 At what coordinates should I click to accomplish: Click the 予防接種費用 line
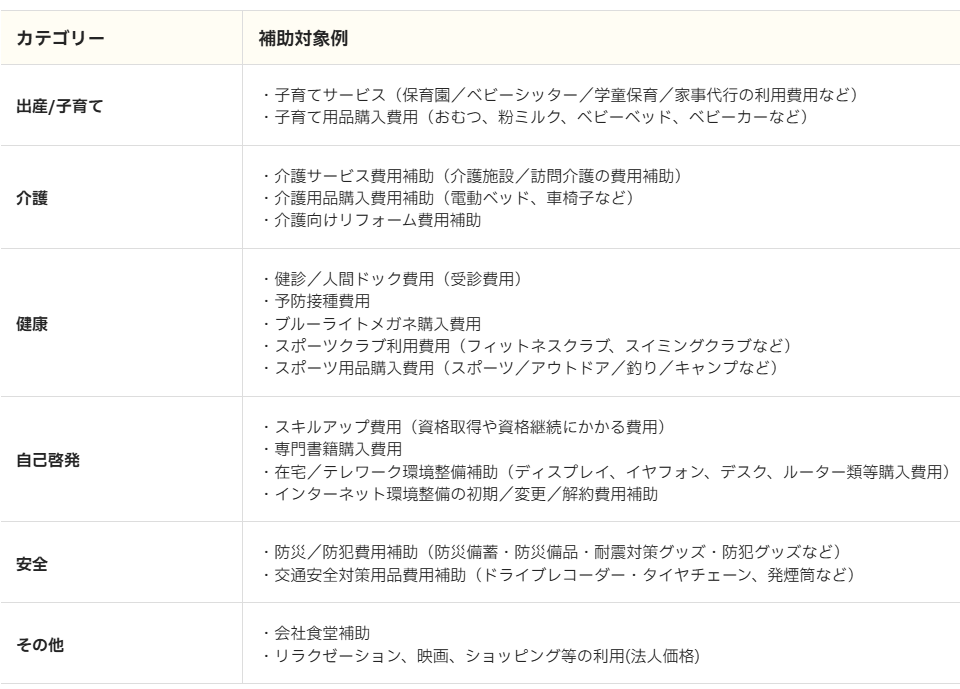tap(315, 301)
